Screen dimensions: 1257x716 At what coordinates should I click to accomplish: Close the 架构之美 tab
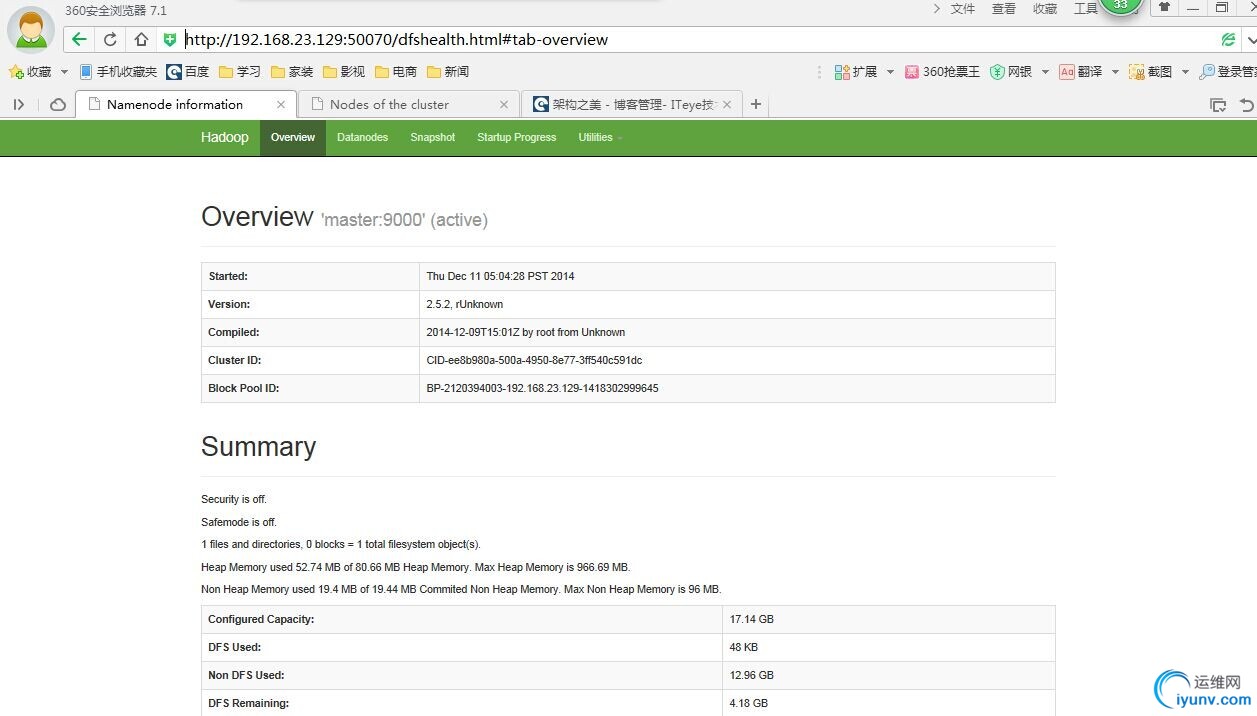click(x=727, y=104)
